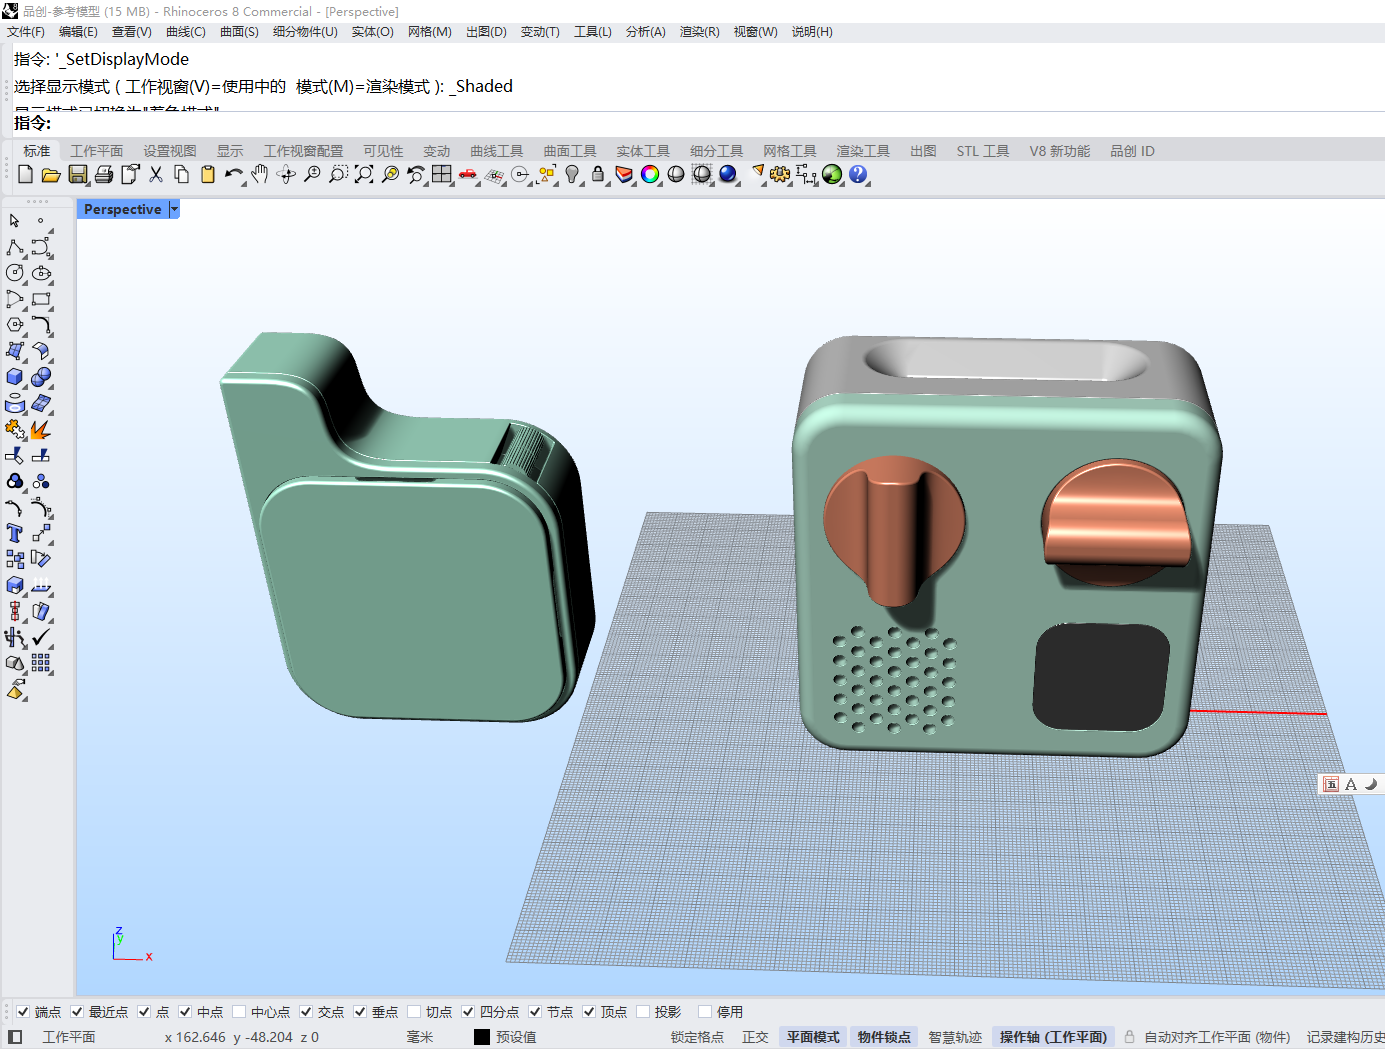Click the Undo arrow icon

(233, 175)
